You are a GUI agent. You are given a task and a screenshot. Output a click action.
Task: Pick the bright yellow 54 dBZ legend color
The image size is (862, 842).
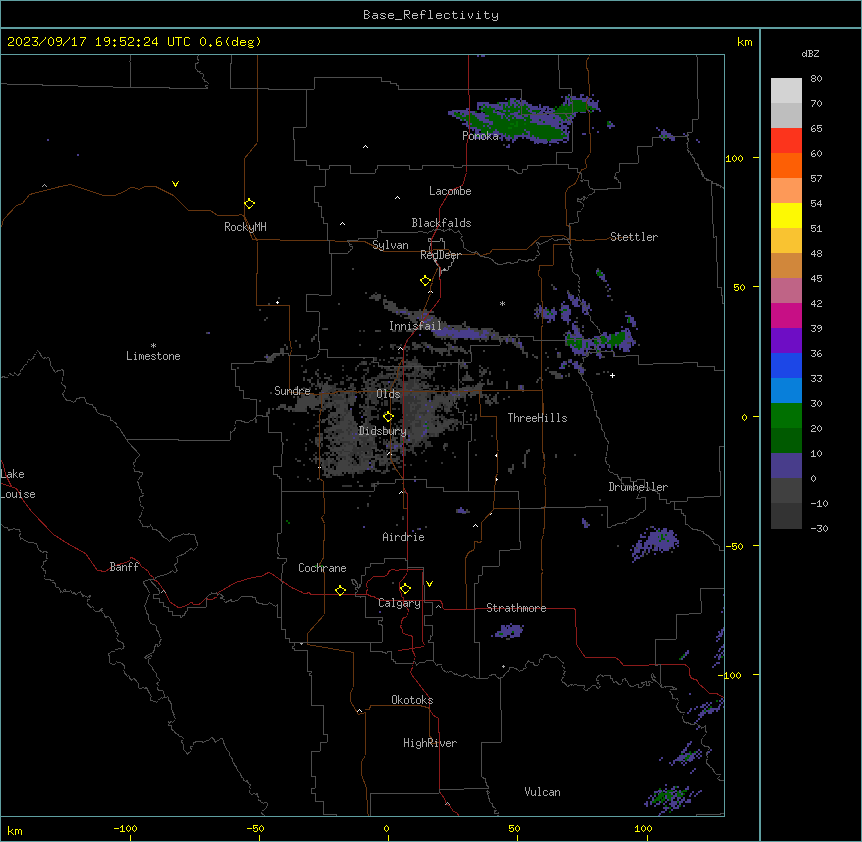coord(786,215)
